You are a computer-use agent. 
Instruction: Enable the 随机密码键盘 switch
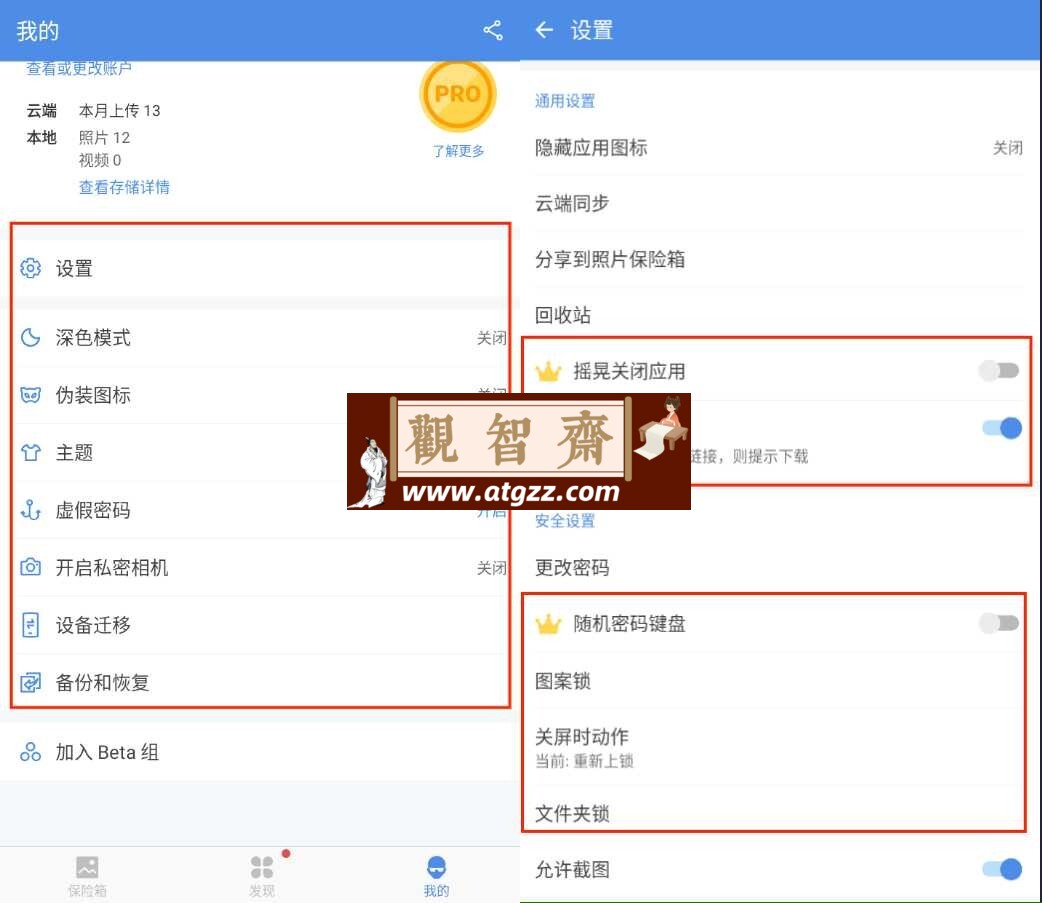click(x=999, y=623)
